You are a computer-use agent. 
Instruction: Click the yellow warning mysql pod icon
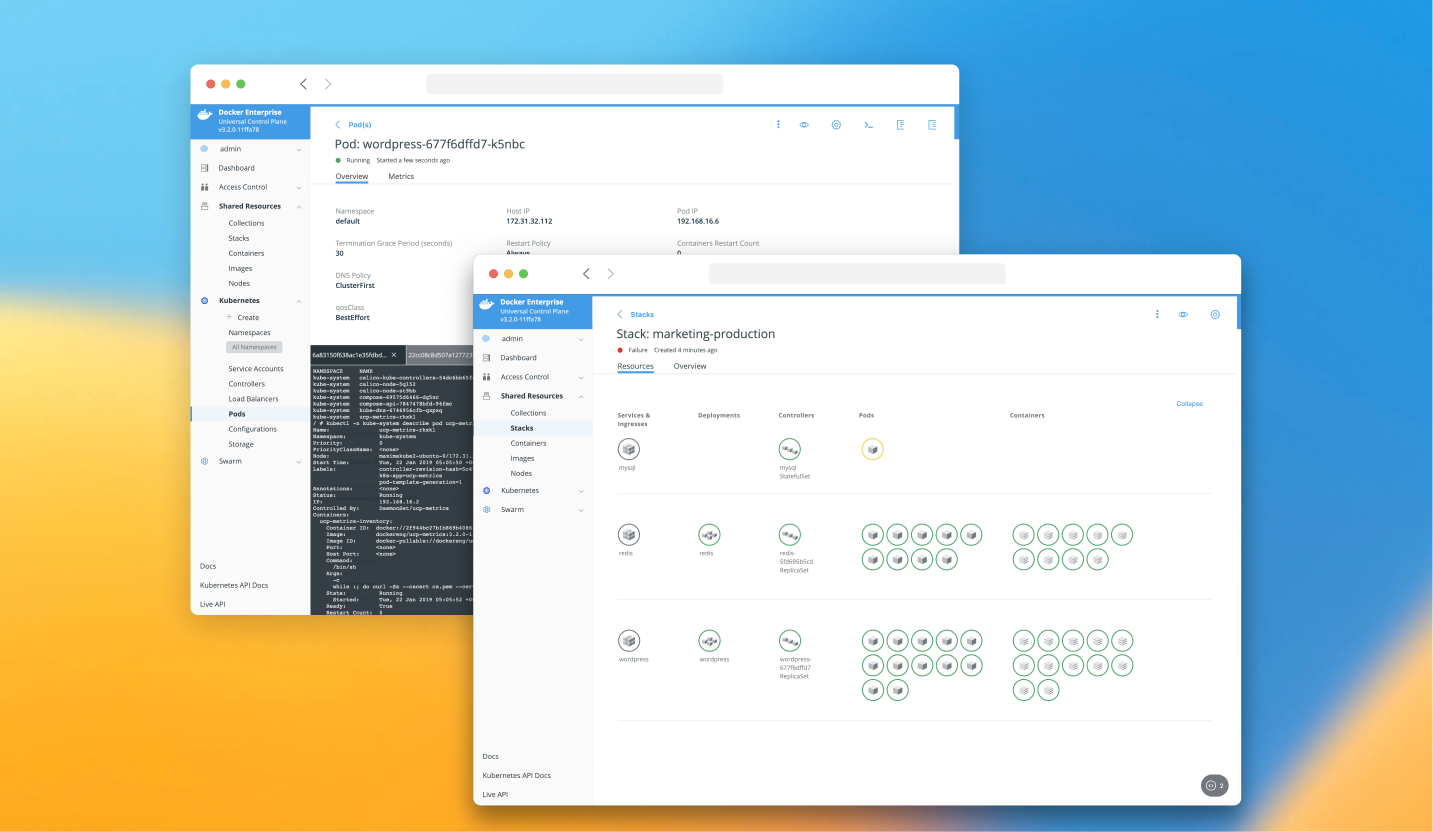pos(872,449)
